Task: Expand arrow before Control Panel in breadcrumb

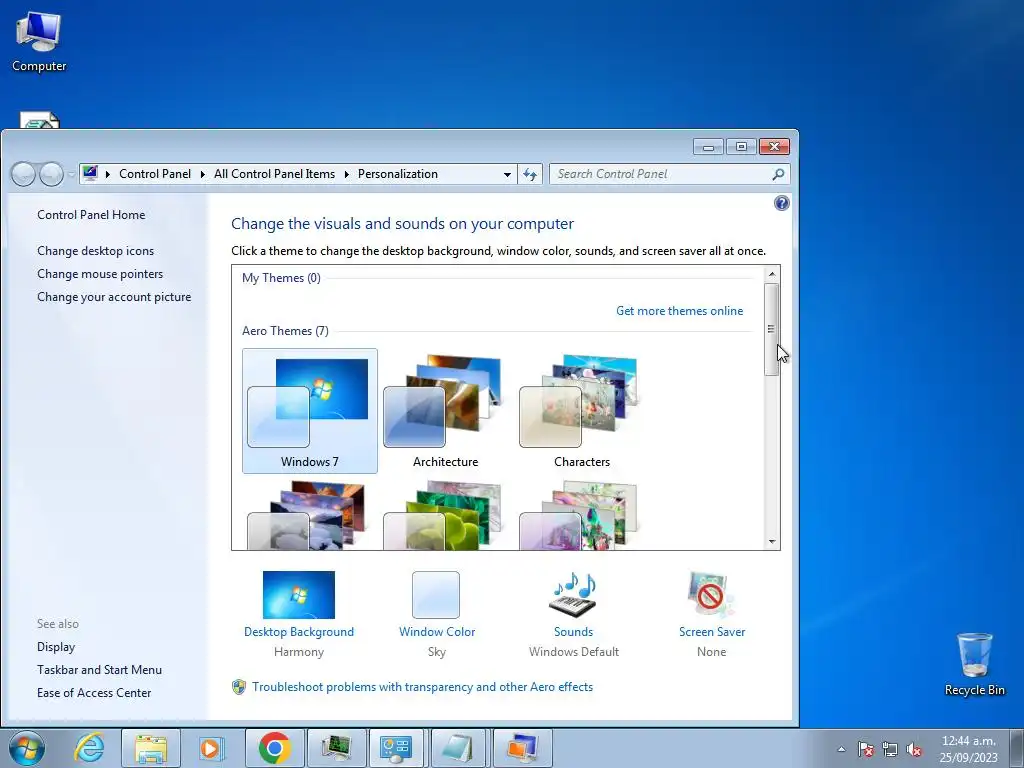Action: 108,174
